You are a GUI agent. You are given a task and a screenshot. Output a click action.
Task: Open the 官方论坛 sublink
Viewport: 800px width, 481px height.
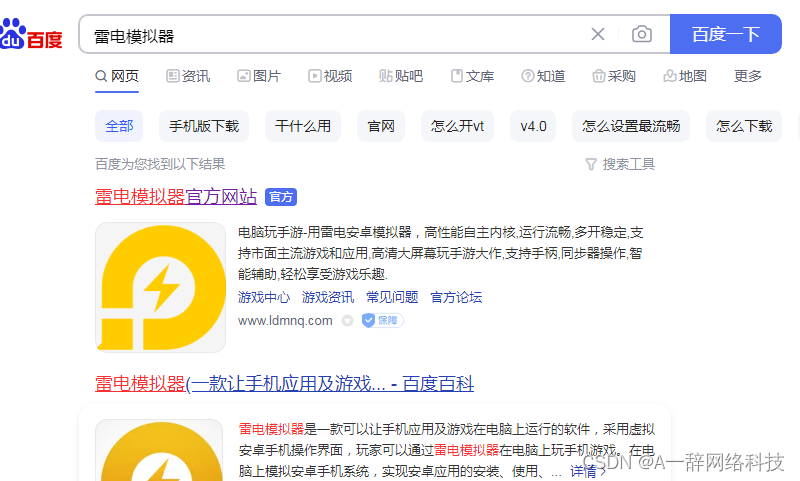click(456, 297)
